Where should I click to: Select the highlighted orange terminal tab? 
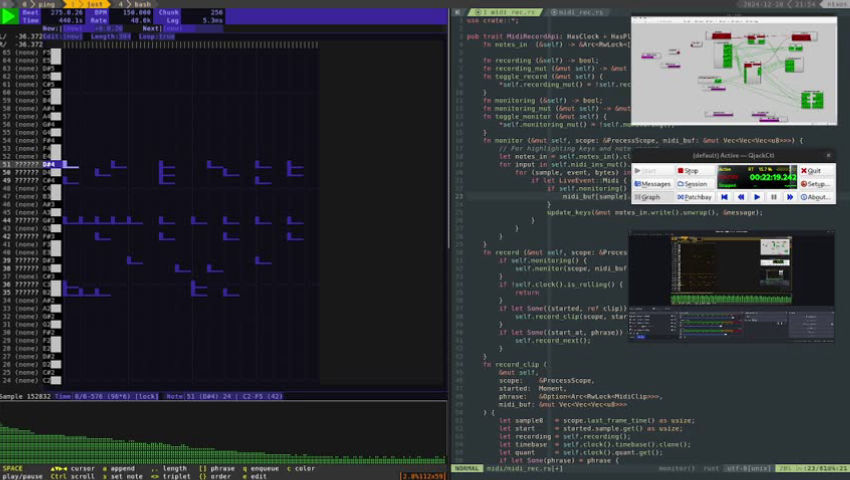[89, 4]
